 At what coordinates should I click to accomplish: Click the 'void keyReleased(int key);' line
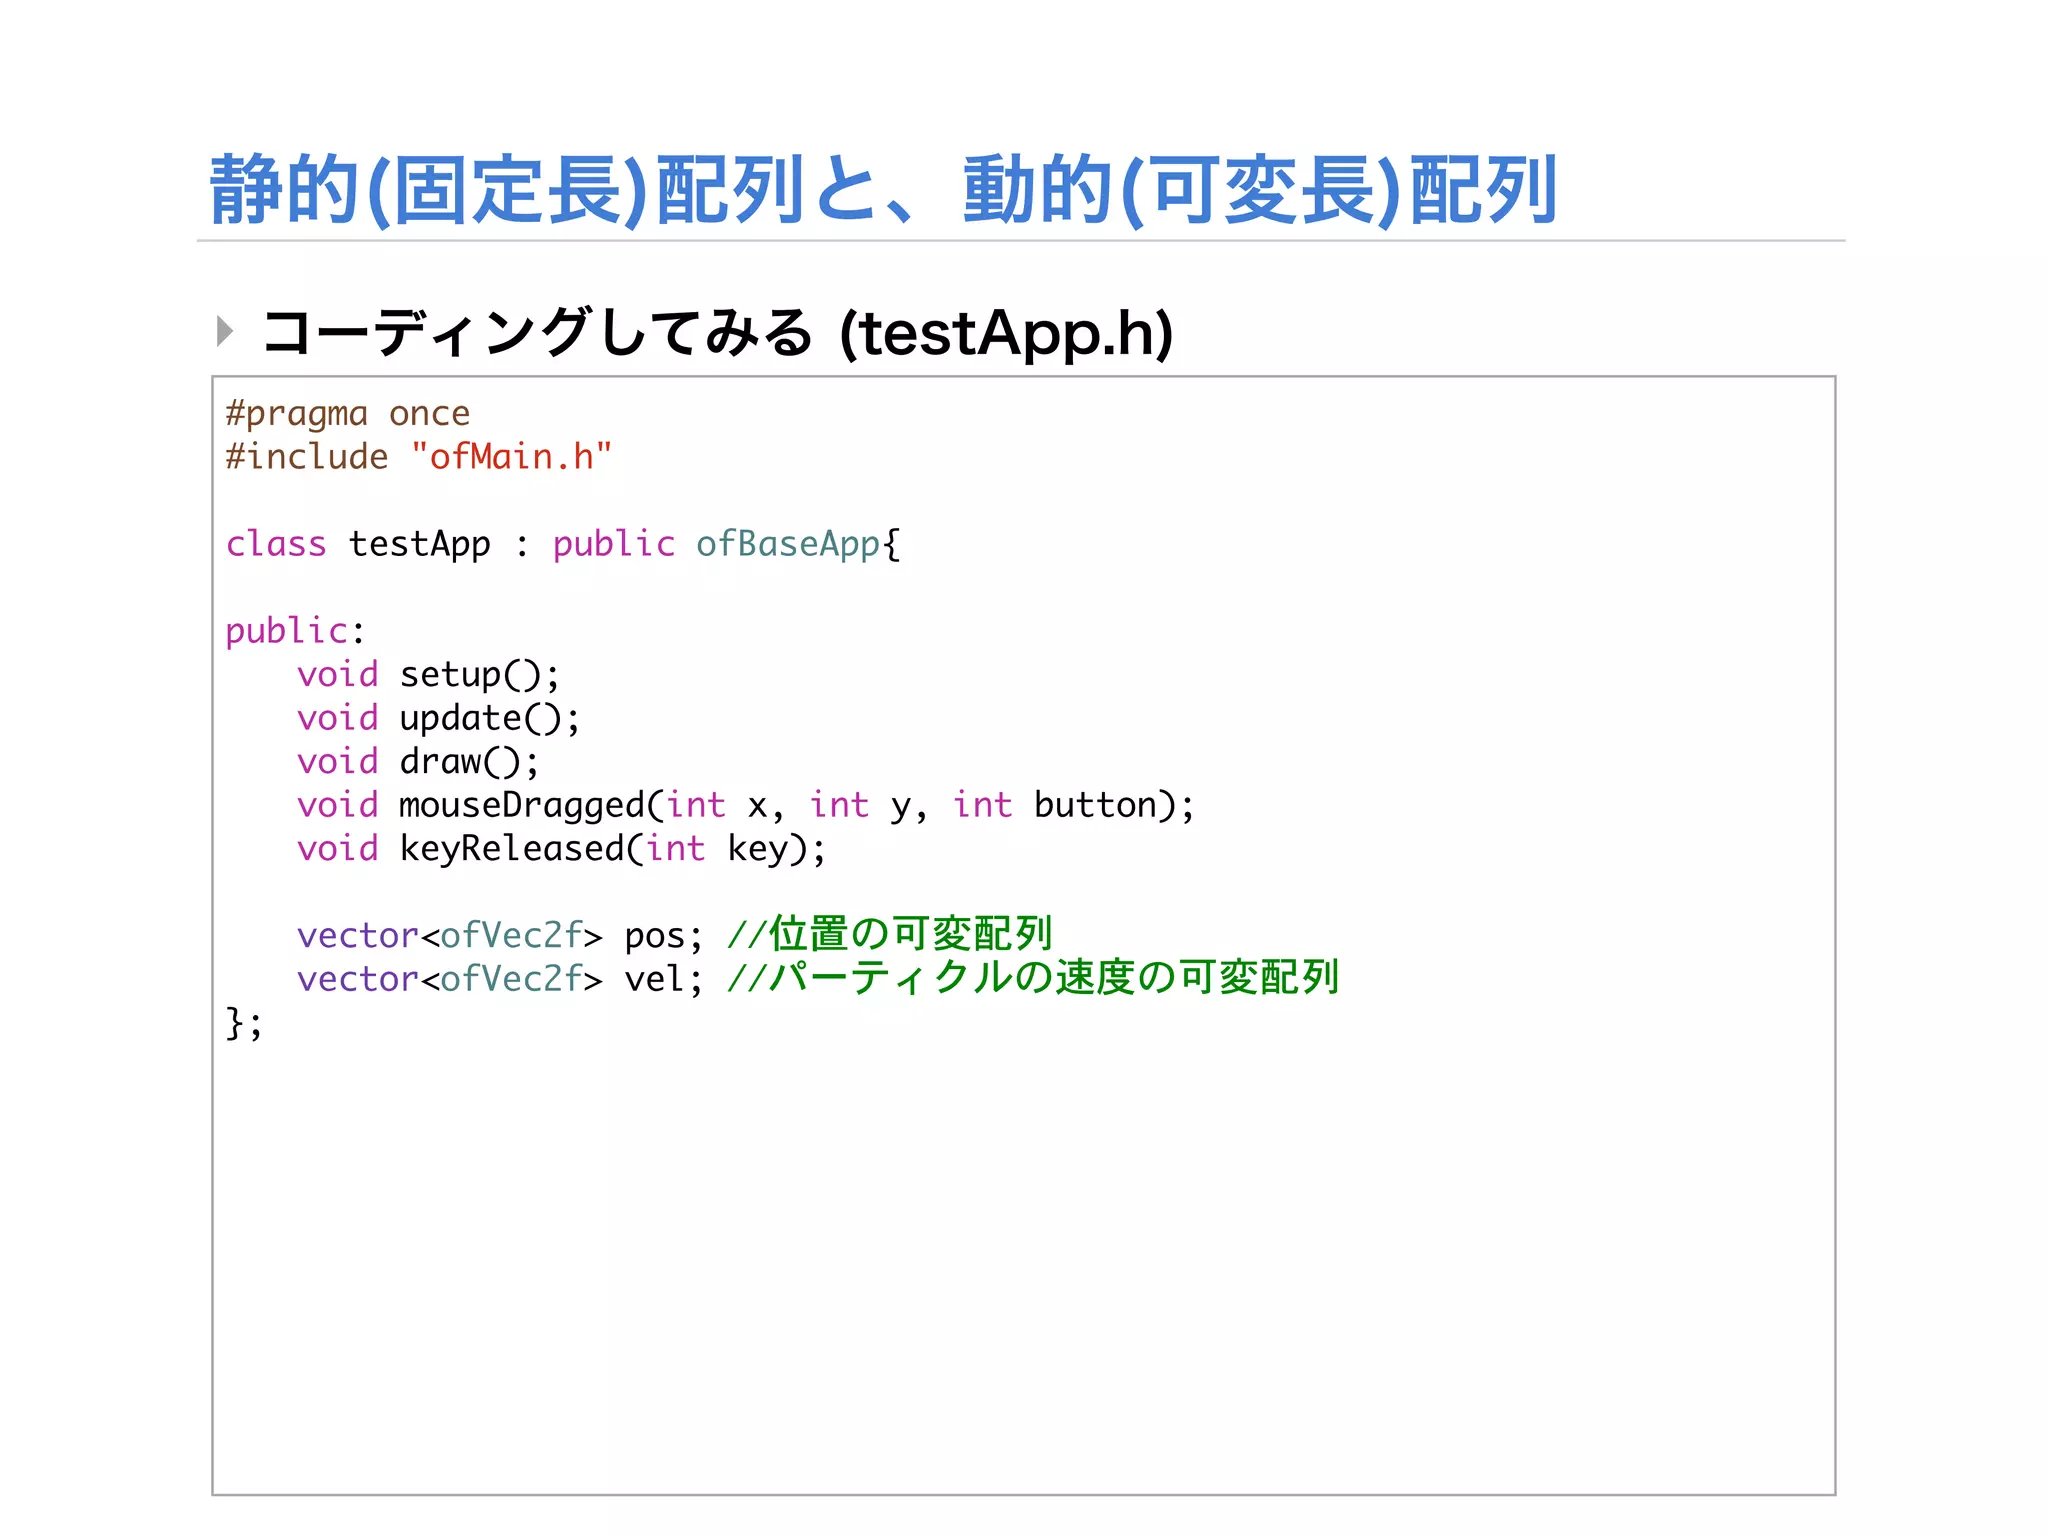pos(562,849)
